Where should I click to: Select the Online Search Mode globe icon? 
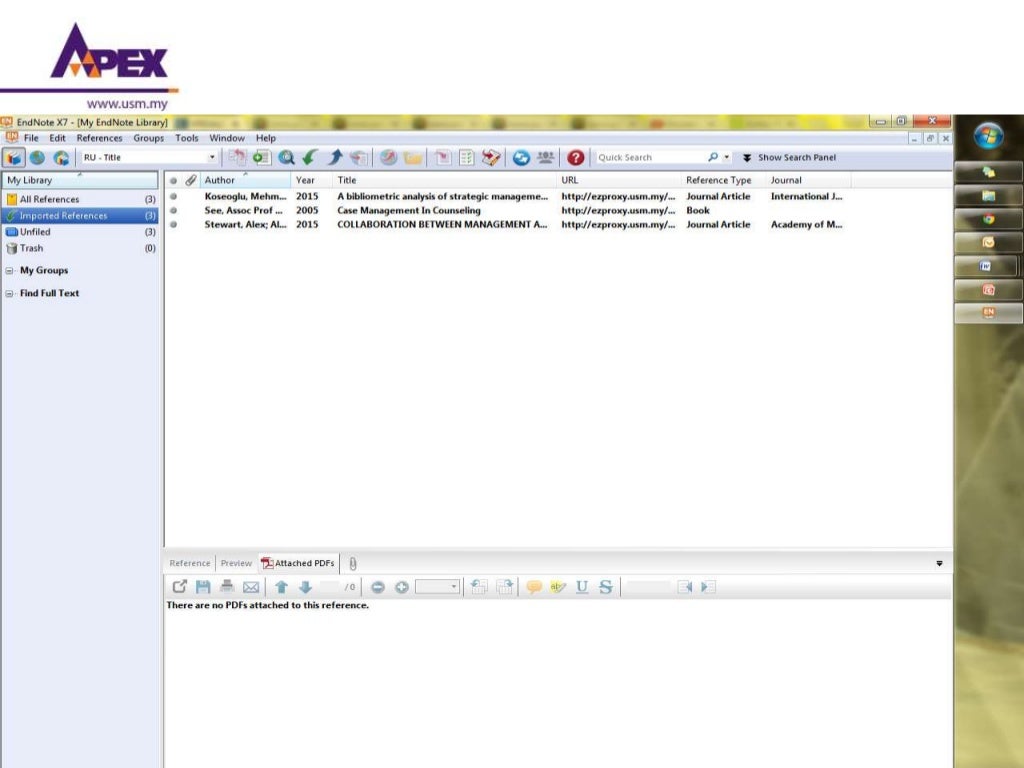point(37,157)
